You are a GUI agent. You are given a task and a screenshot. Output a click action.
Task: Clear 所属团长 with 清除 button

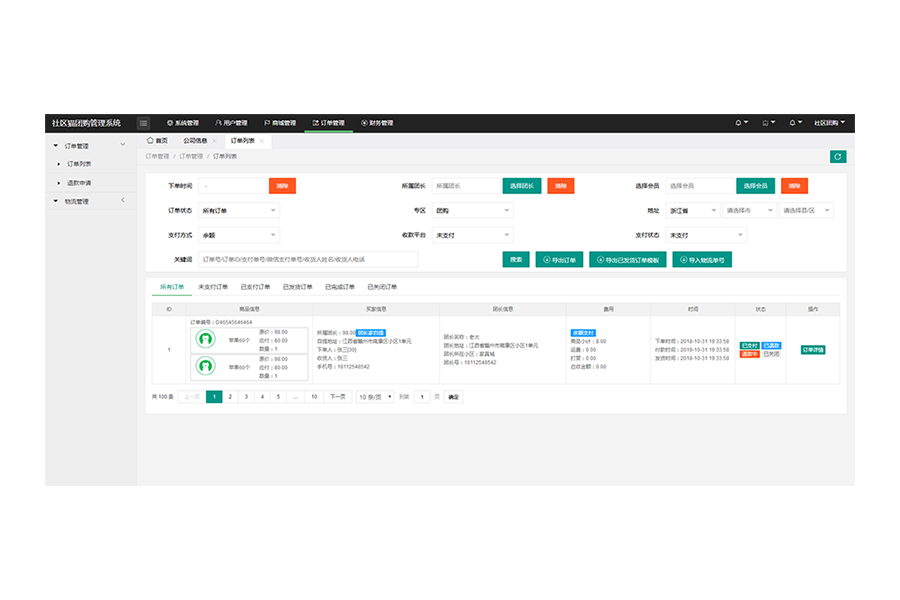tap(561, 186)
